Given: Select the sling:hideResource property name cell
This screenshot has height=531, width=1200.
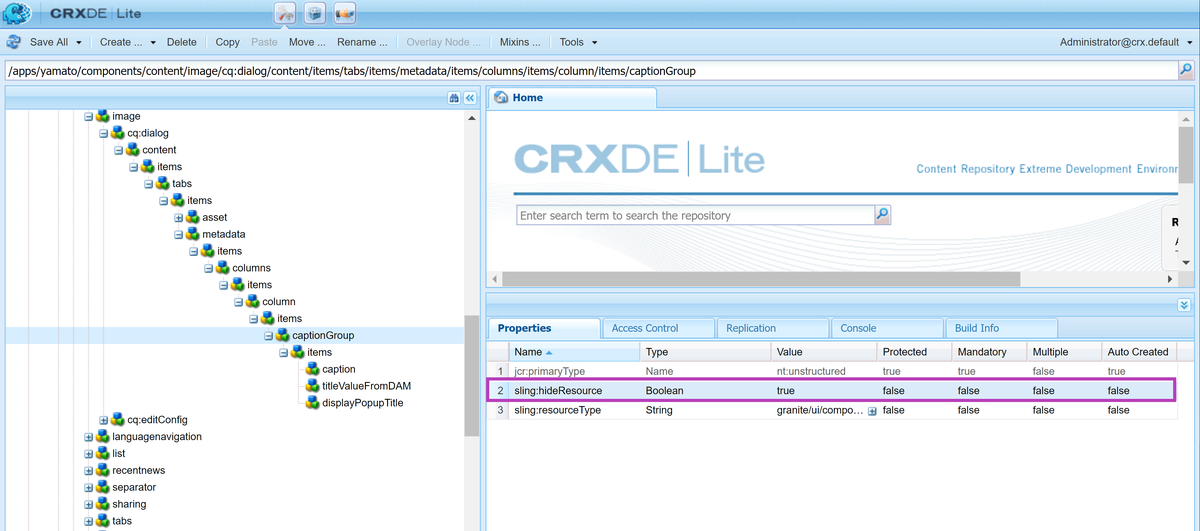Looking at the screenshot, I should click(x=573, y=391).
